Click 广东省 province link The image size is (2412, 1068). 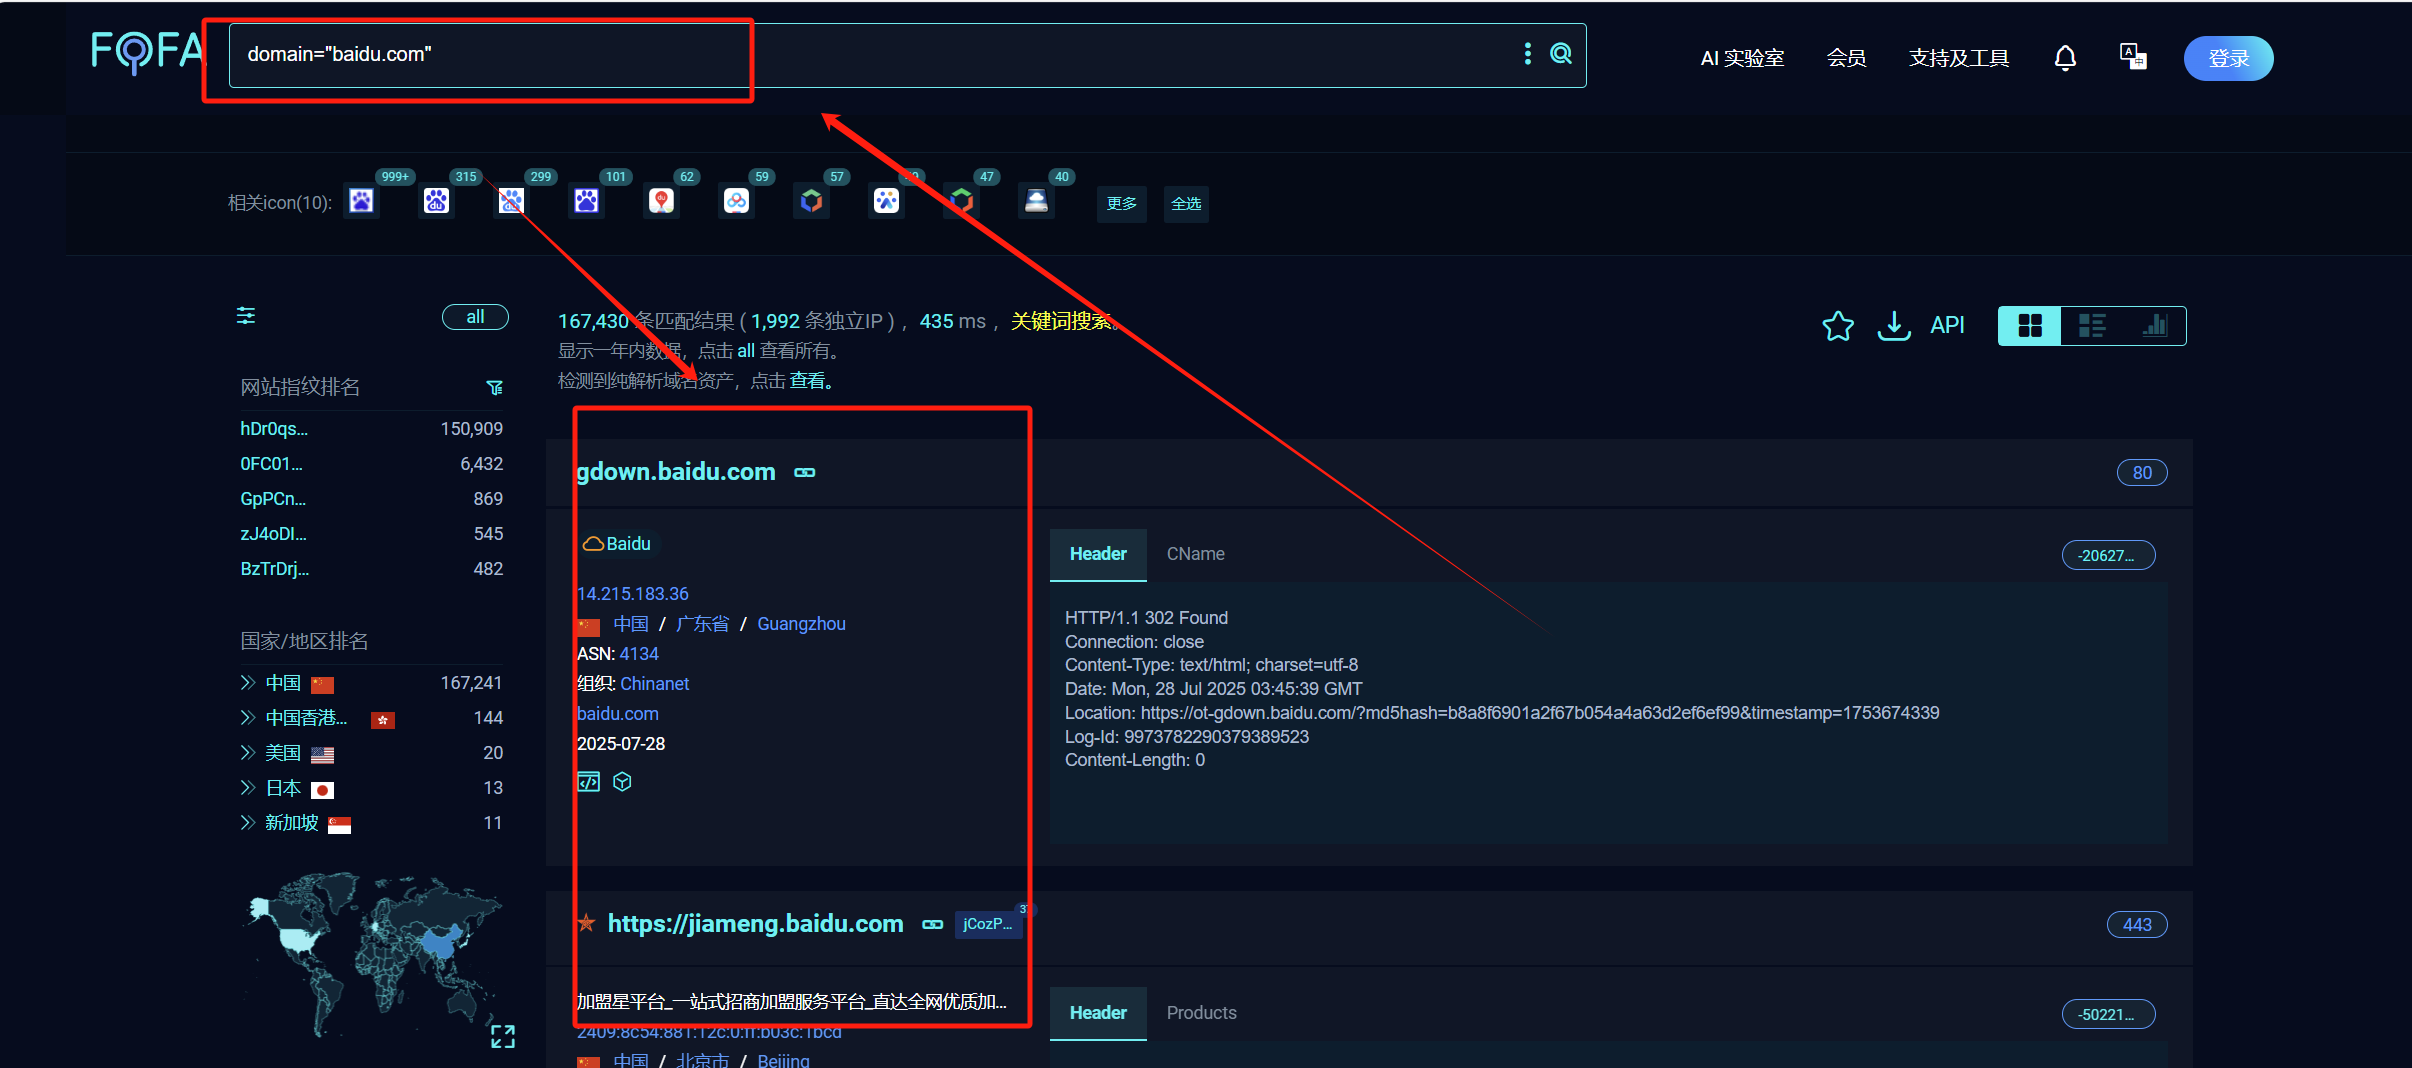click(x=702, y=624)
